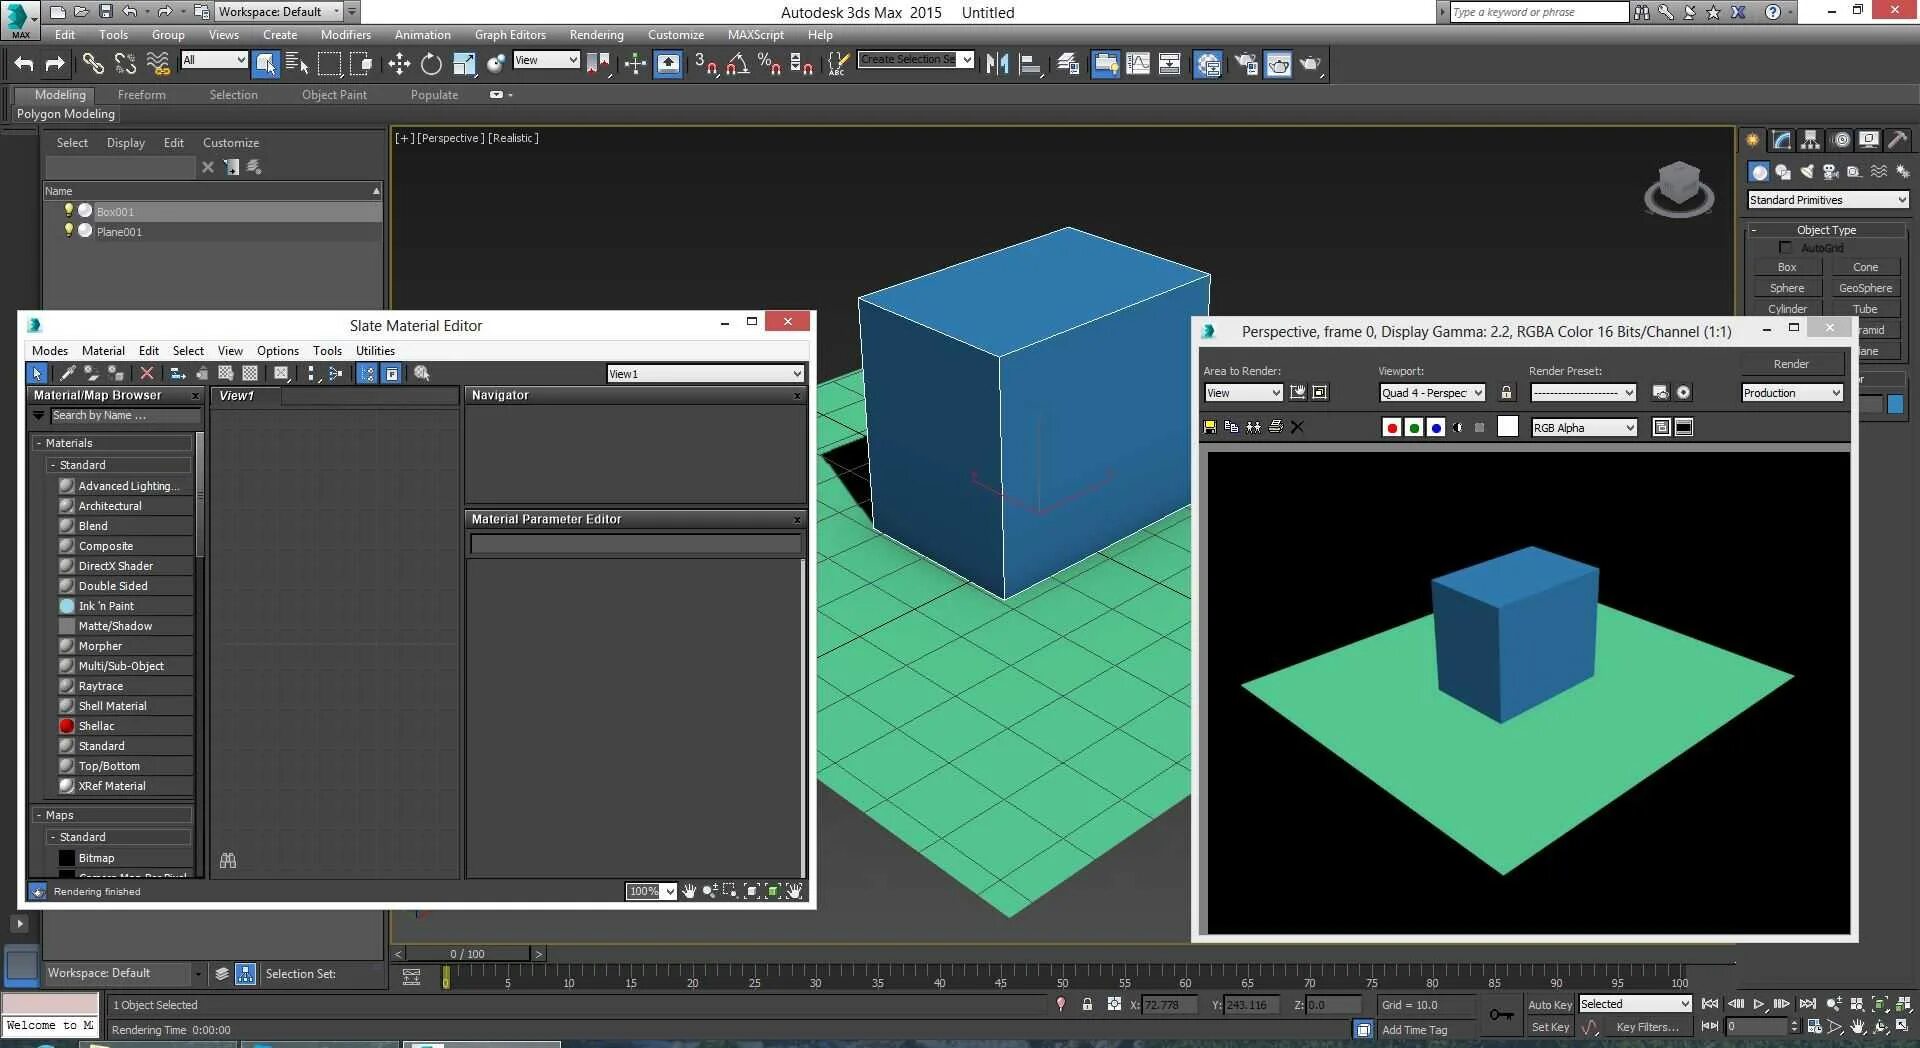
Task: Toggle the Box001 light bulb visibility
Action: point(68,210)
